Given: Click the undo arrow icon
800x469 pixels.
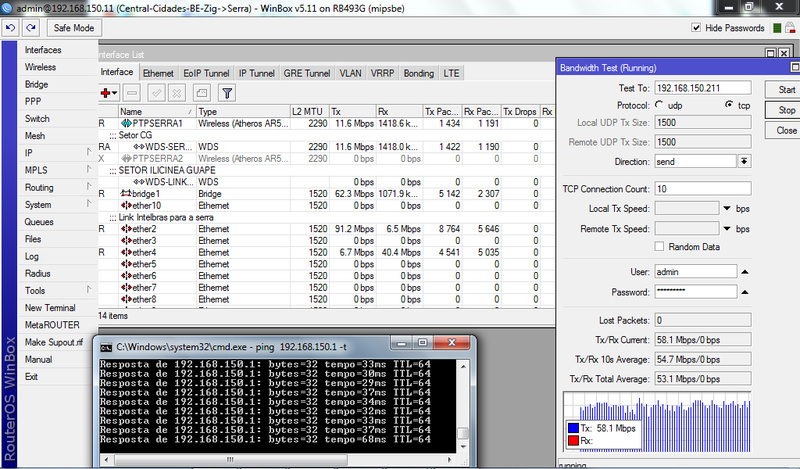Looking at the screenshot, I should tap(11, 28).
